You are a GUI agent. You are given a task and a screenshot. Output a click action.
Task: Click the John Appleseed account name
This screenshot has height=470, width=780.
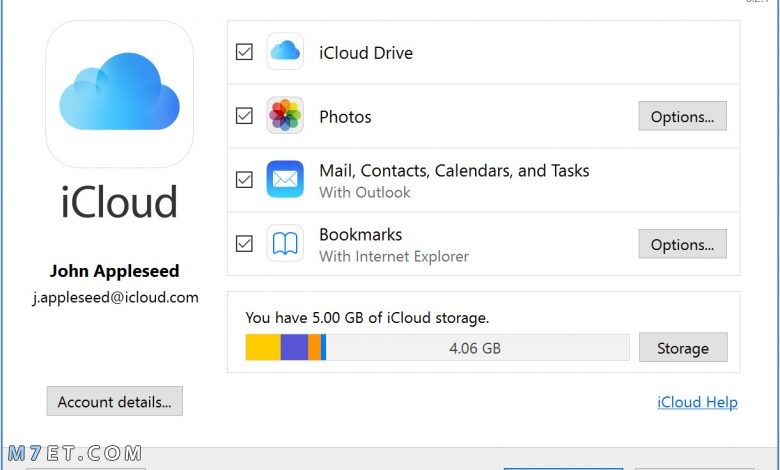click(114, 271)
